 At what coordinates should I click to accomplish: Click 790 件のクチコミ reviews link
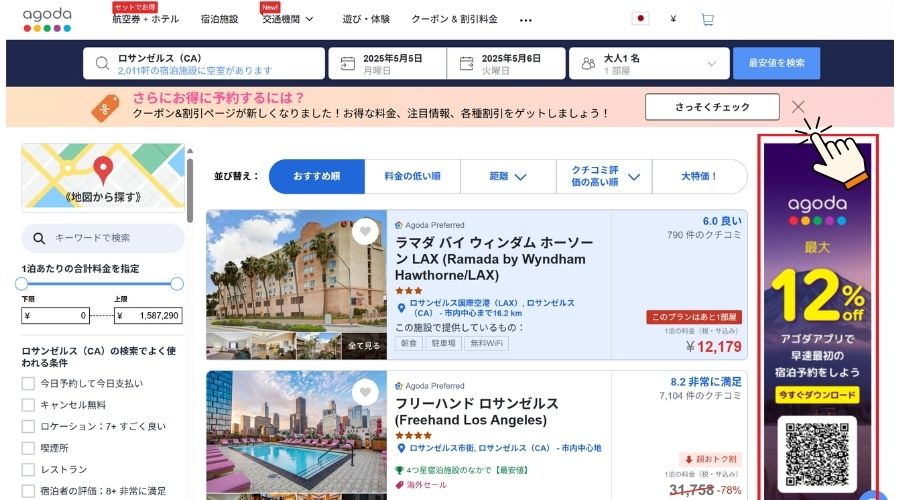pos(704,235)
